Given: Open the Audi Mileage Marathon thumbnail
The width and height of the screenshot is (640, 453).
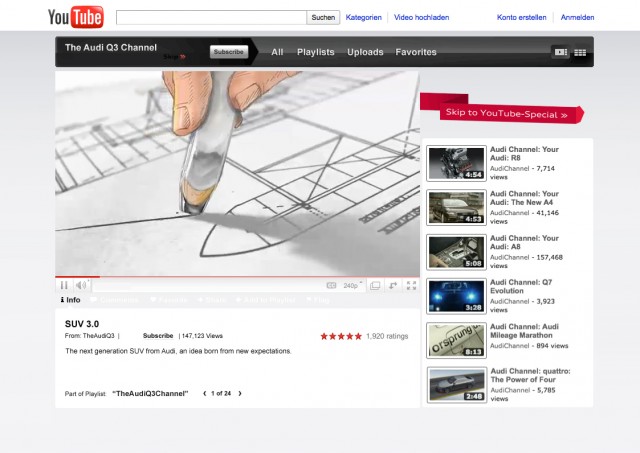Looking at the screenshot, I should (456, 340).
